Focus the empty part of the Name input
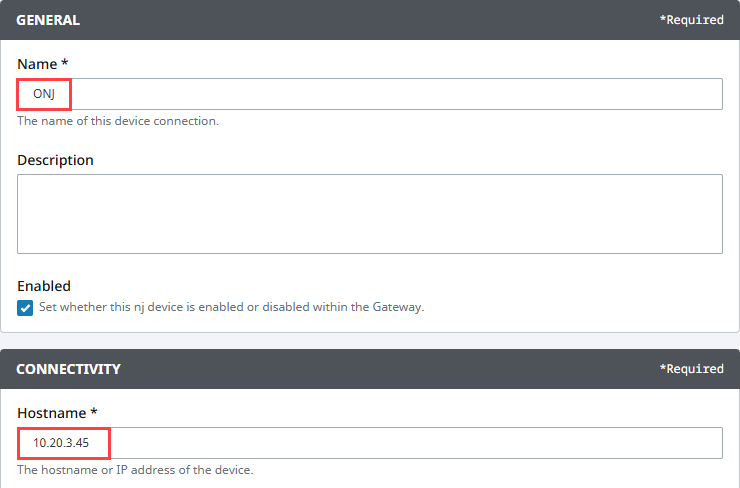 [x=396, y=94]
